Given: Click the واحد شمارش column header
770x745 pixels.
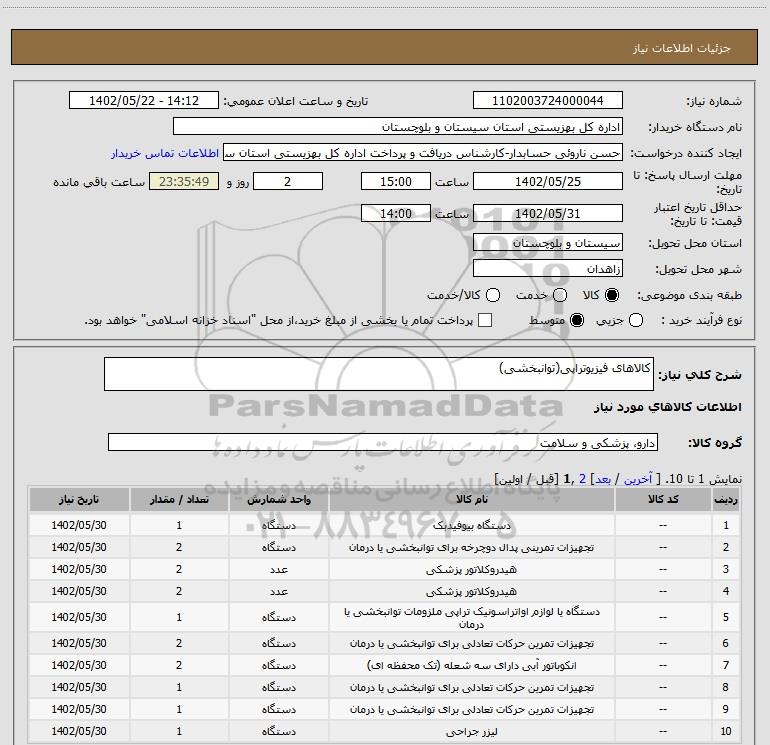Looking at the screenshot, I should 278,499.
